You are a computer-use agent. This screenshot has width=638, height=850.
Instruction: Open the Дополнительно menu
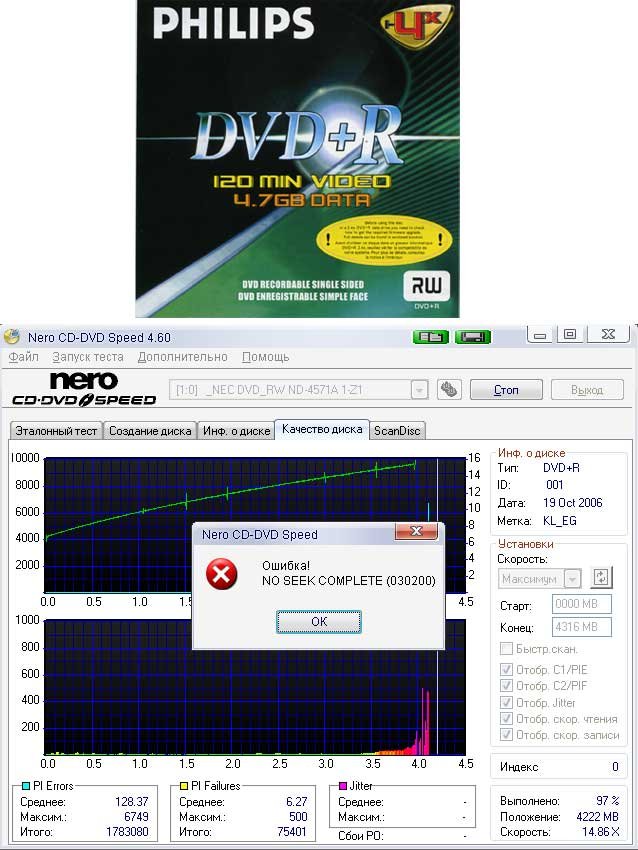pyautogui.click(x=183, y=357)
